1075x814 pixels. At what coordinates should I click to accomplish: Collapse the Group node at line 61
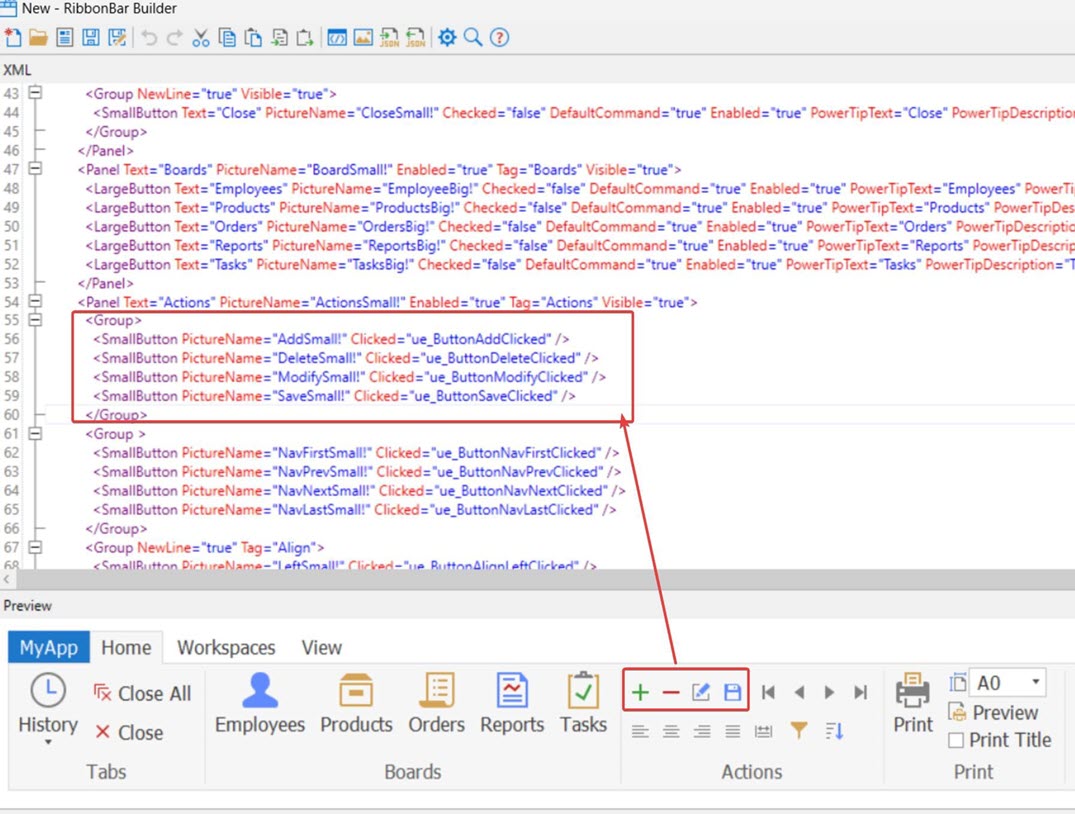click(x=36, y=434)
